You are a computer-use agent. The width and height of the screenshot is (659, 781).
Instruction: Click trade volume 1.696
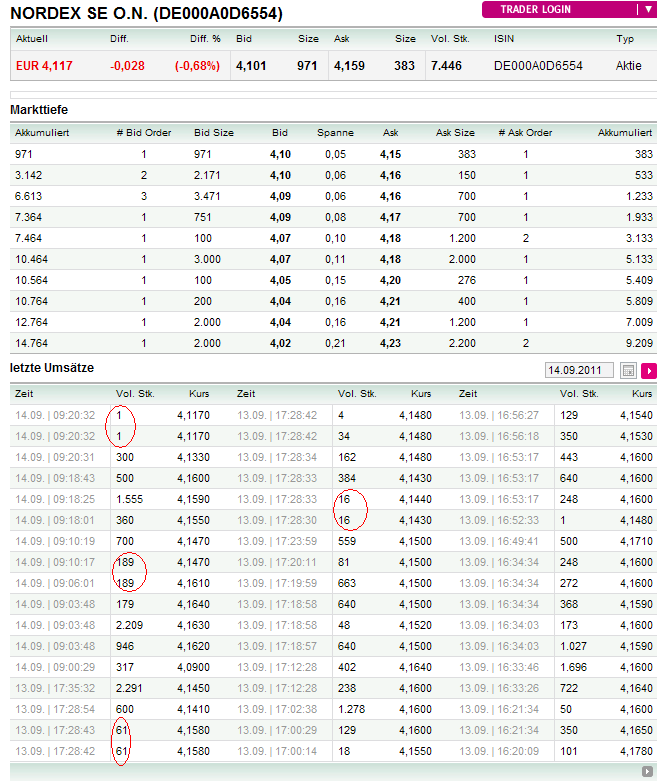tap(574, 667)
